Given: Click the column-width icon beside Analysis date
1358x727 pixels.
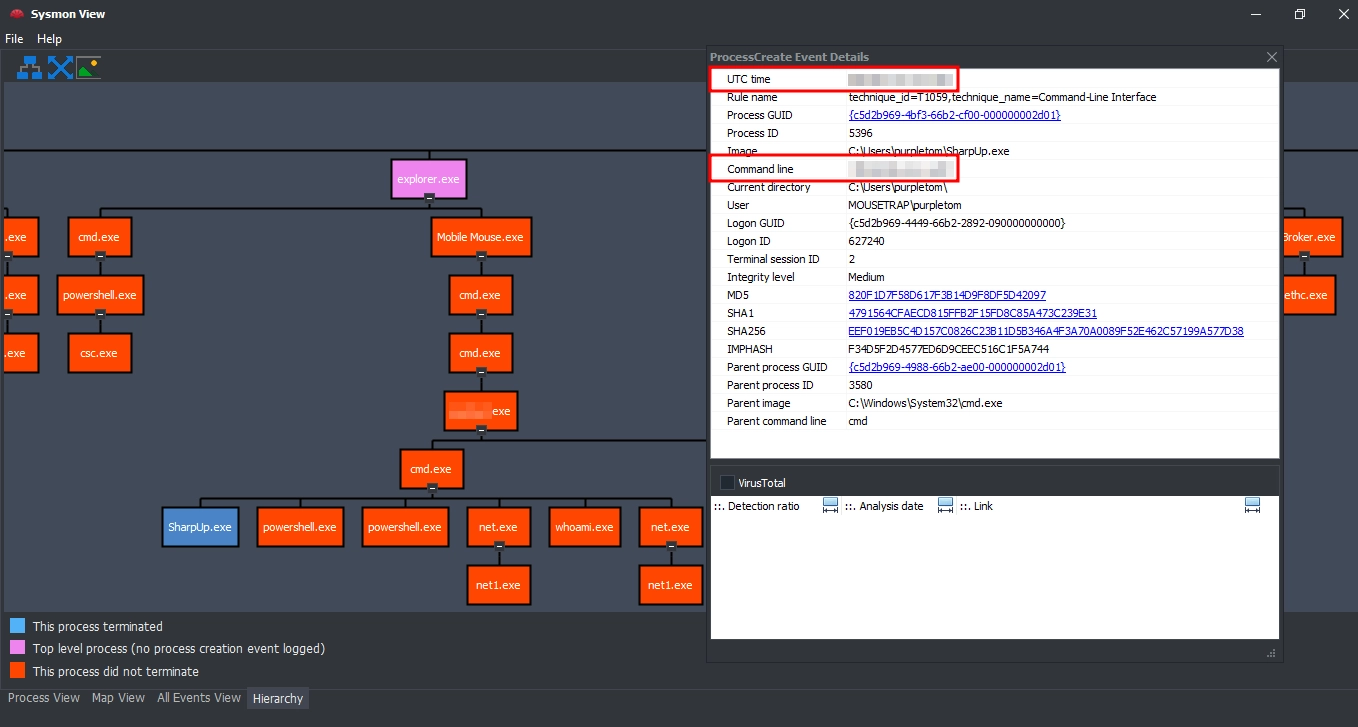Looking at the screenshot, I should pyautogui.click(x=945, y=506).
